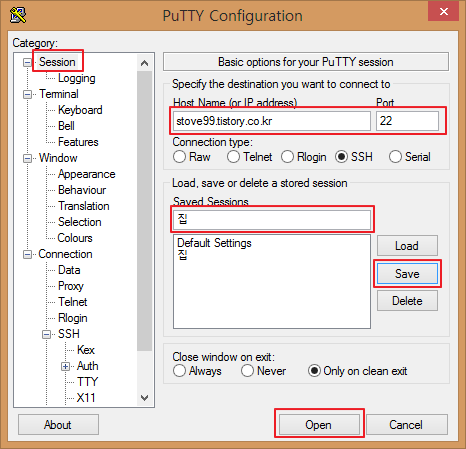Select the SSH category in tree

pos(69,334)
